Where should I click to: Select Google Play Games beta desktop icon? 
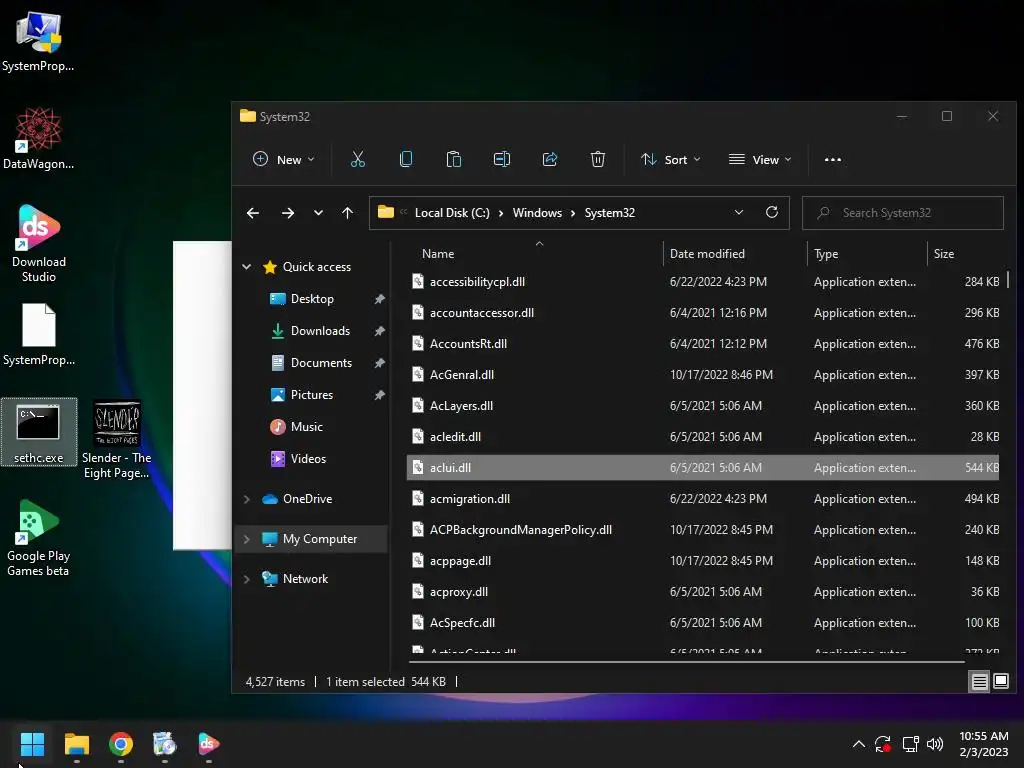click(39, 537)
